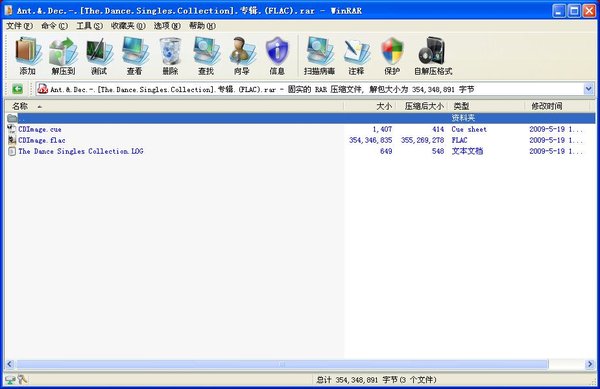Maximize the WinRAR window

tap(574, 11)
